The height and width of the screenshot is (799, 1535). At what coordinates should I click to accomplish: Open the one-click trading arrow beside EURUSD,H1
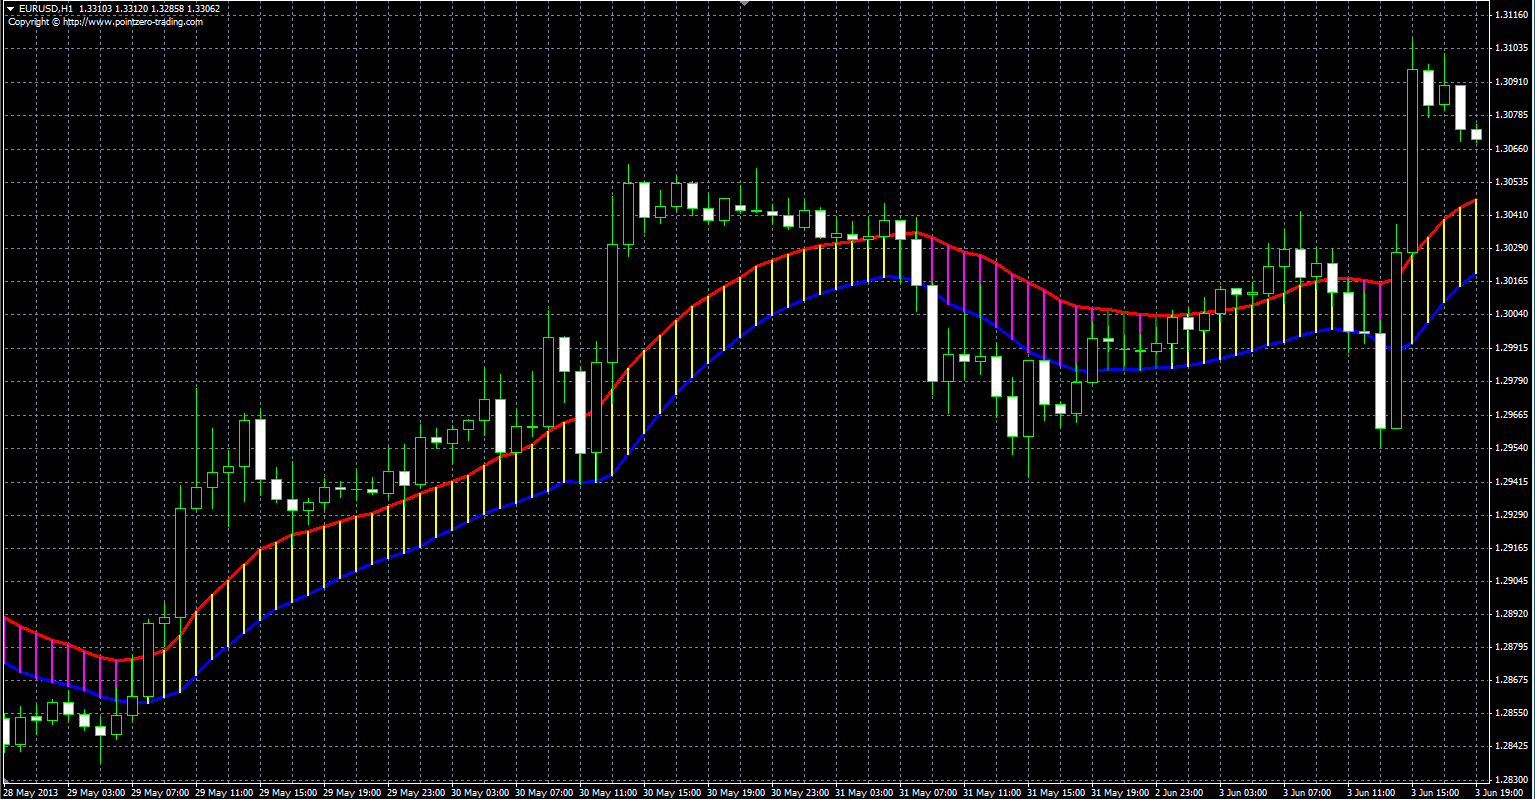(10, 9)
